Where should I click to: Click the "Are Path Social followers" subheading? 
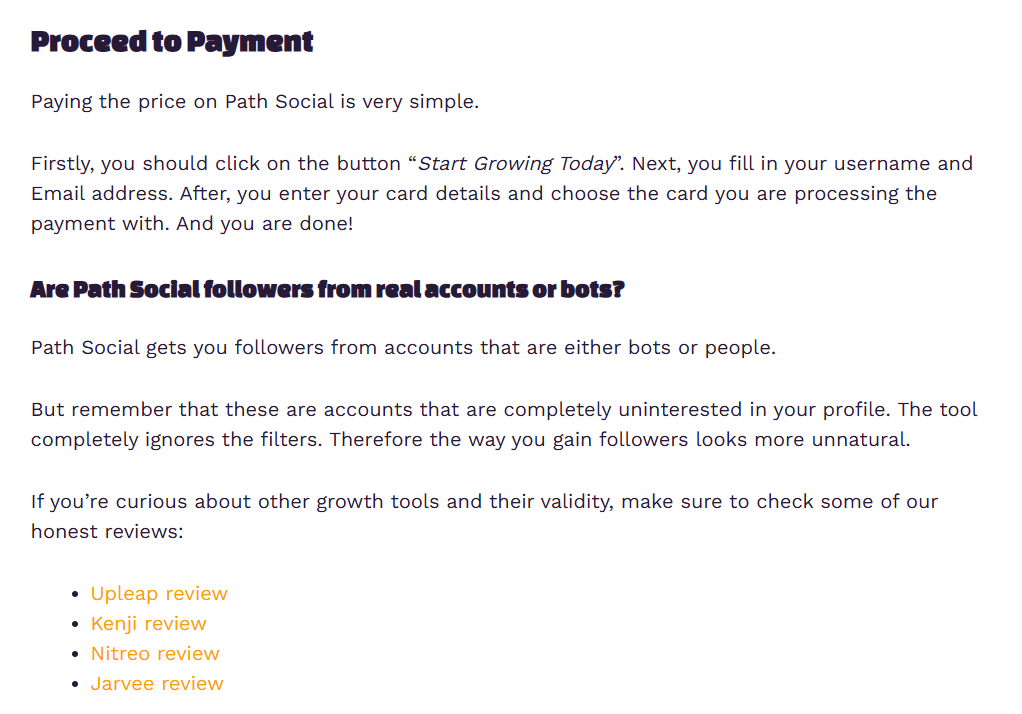point(327,290)
